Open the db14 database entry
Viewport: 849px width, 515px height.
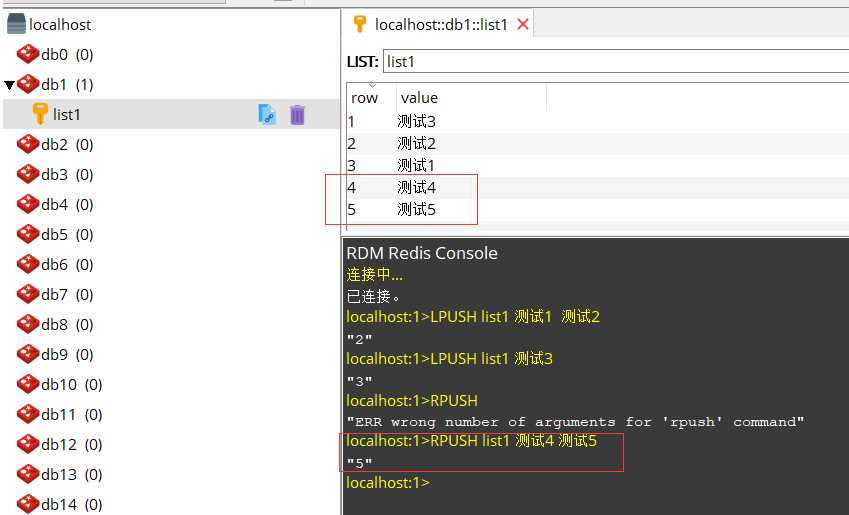click(70, 505)
